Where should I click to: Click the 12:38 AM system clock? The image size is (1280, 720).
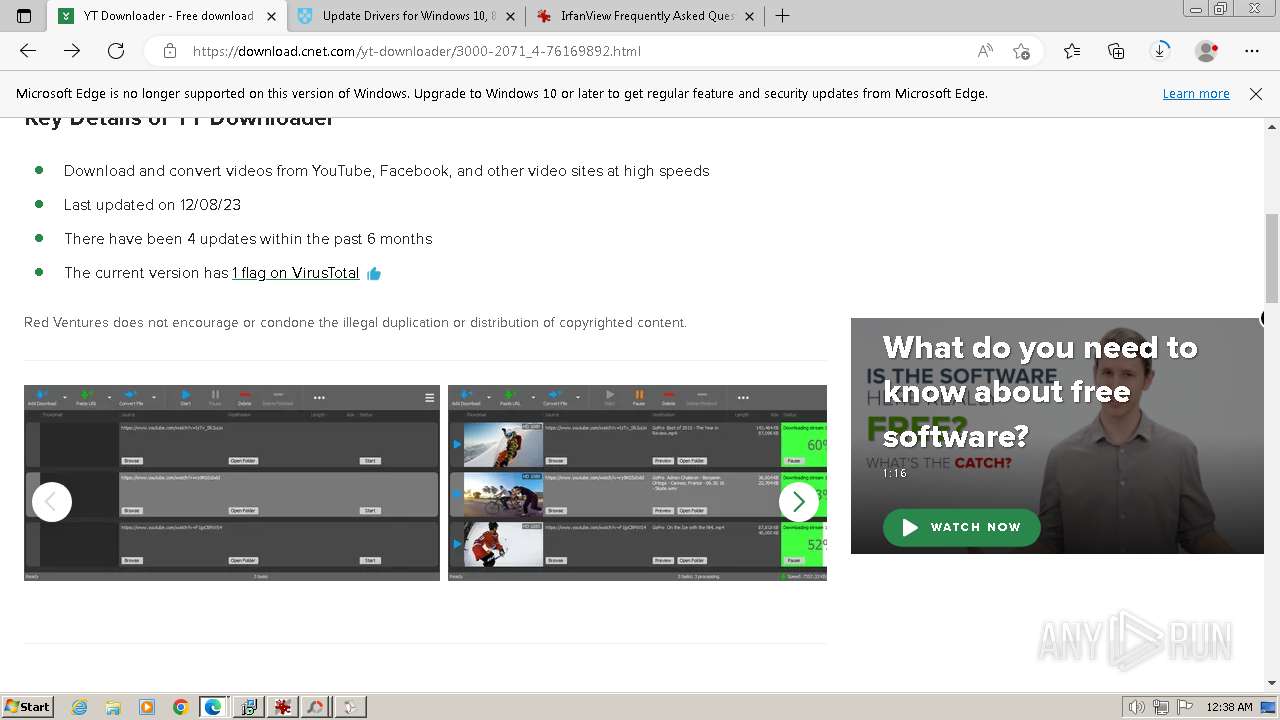click(x=1229, y=707)
